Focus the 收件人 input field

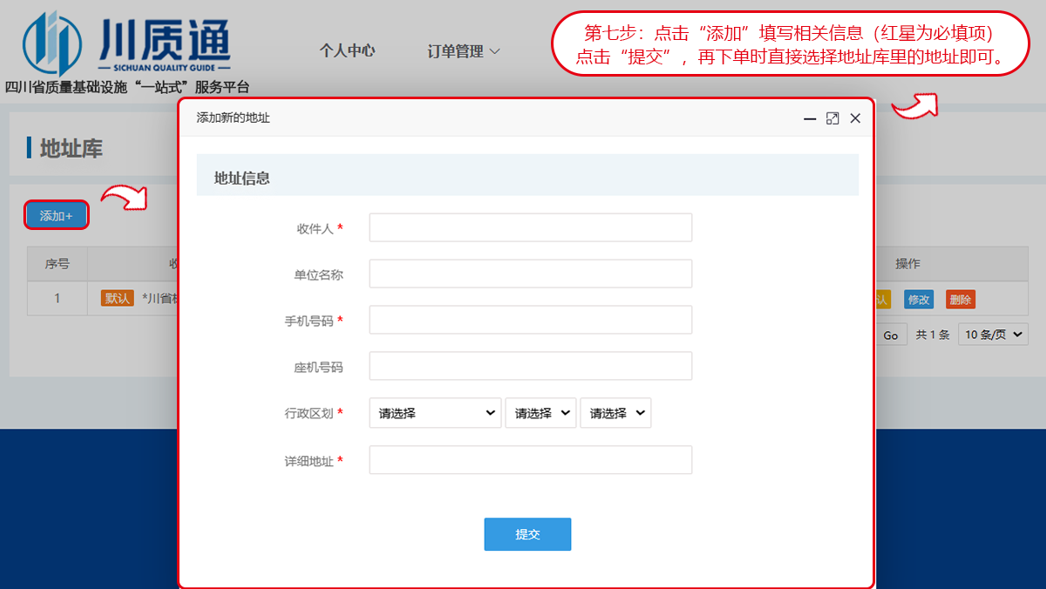tap(530, 228)
